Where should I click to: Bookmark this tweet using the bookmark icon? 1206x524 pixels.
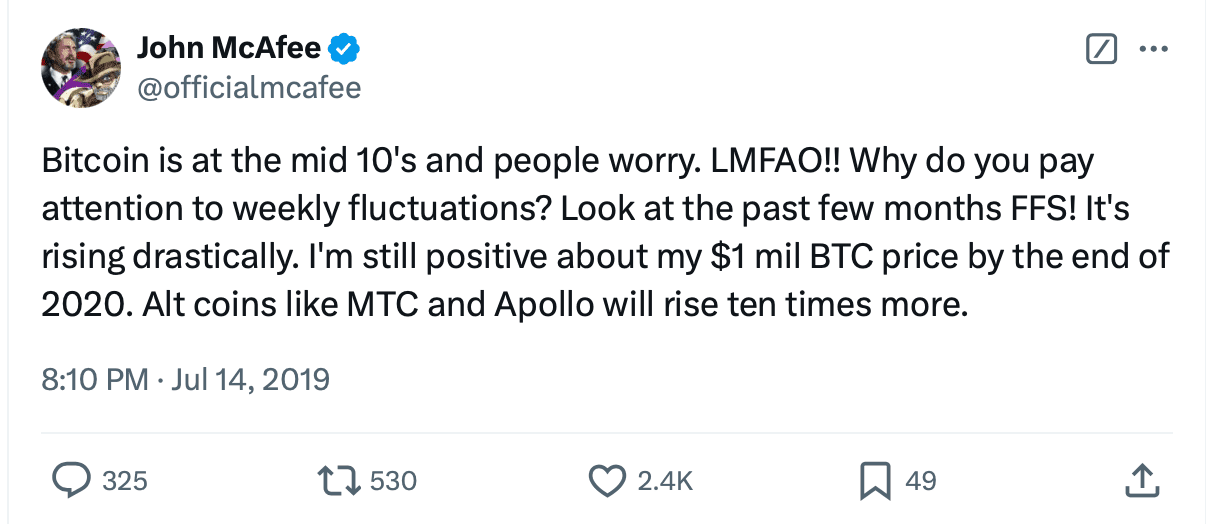875,481
